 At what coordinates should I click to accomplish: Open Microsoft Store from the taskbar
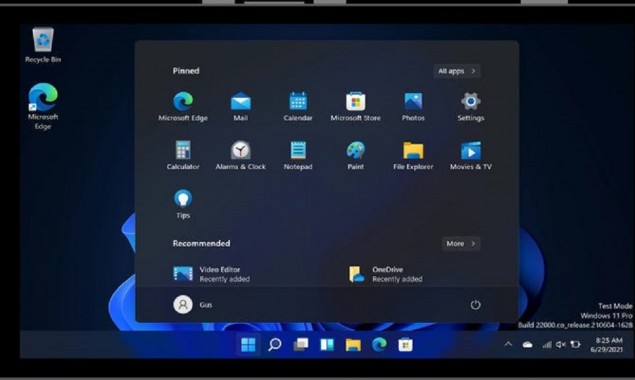click(x=405, y=345)
